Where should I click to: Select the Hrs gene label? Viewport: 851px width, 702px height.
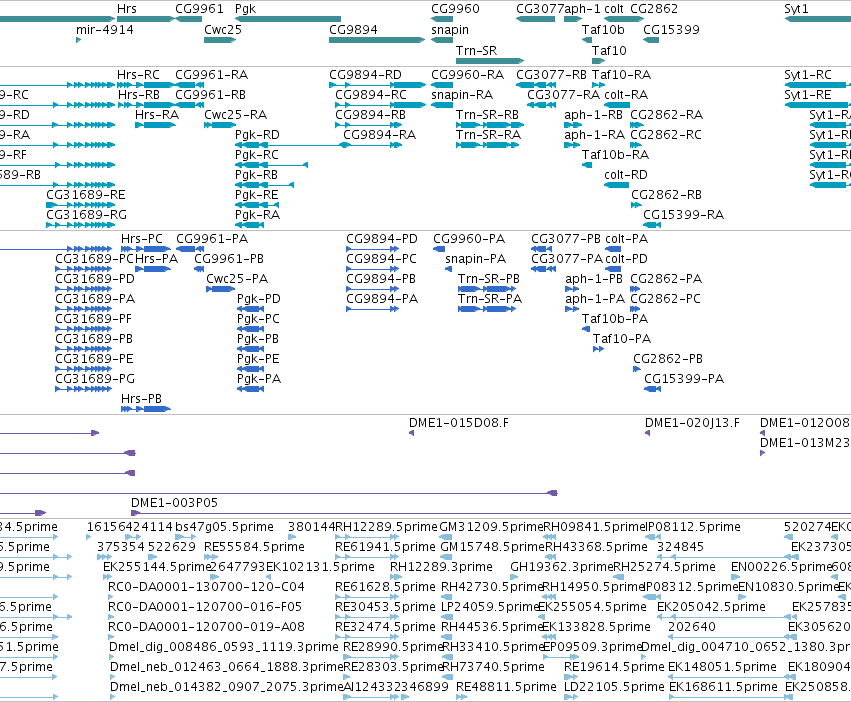[x=126, y=9]
